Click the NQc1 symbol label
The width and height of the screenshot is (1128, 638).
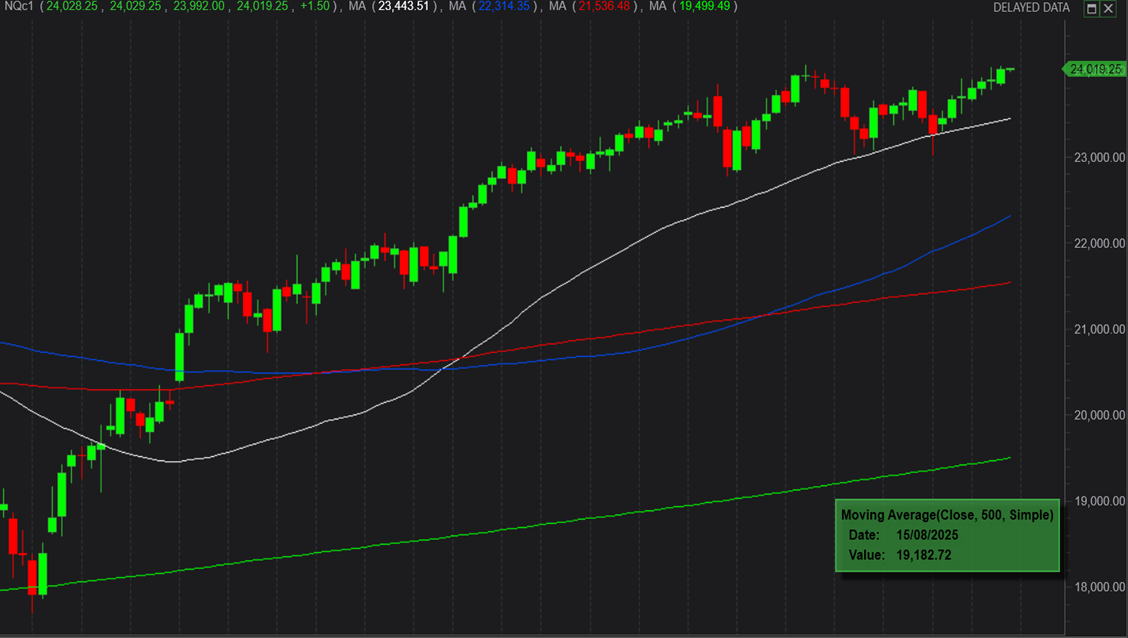(19, 7)
